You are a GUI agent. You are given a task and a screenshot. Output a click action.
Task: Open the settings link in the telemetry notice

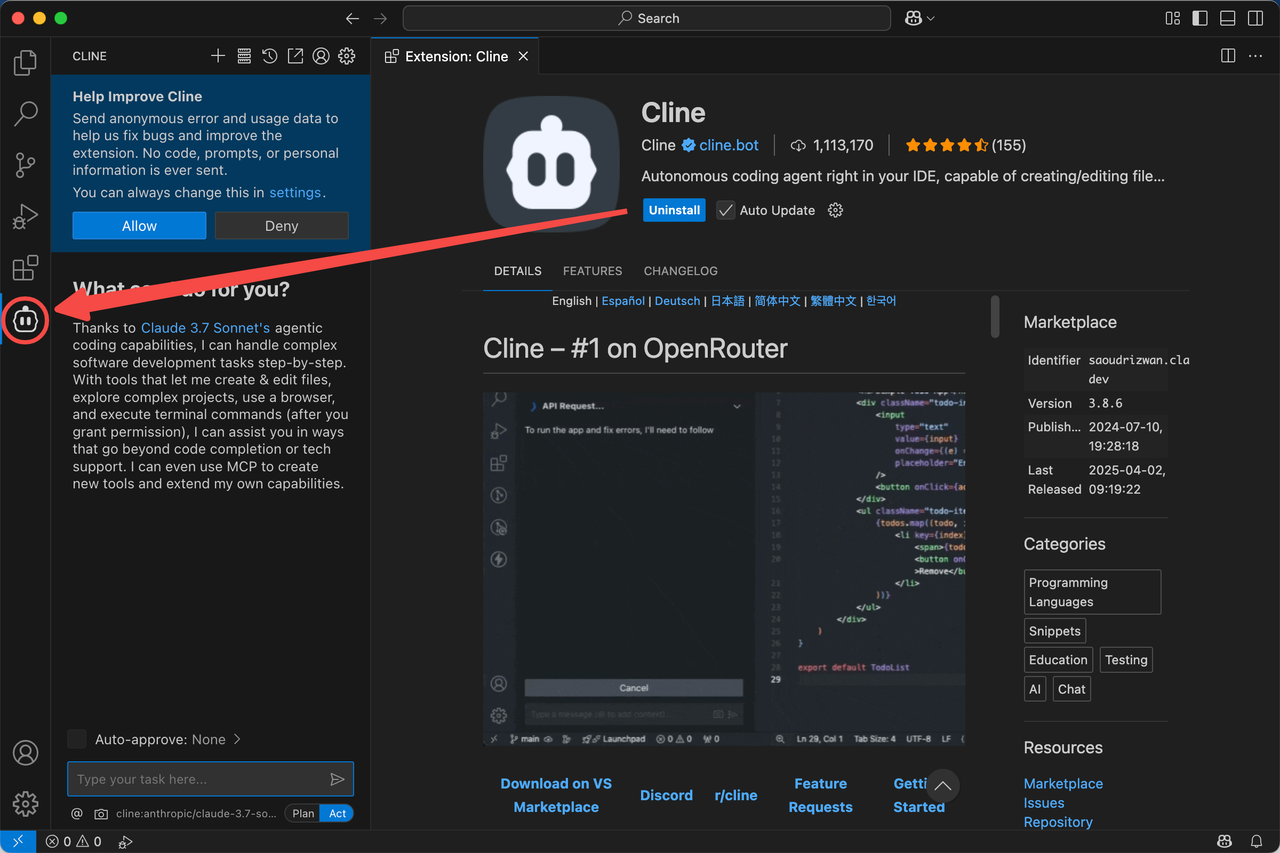(295, 192)
